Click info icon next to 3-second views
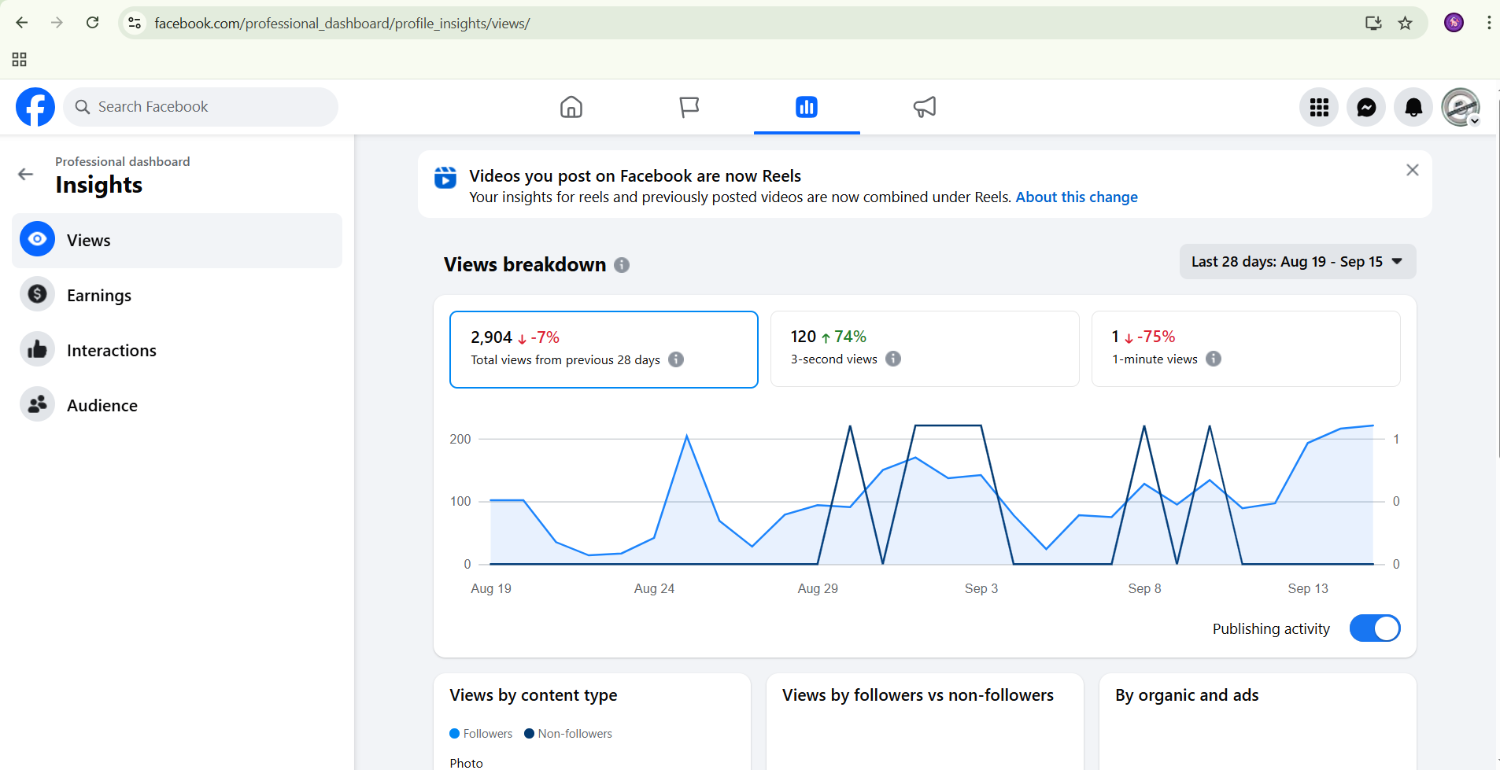Image resolution: width=1500 pixels, height=770 pixels. click(x=893, y=359)
